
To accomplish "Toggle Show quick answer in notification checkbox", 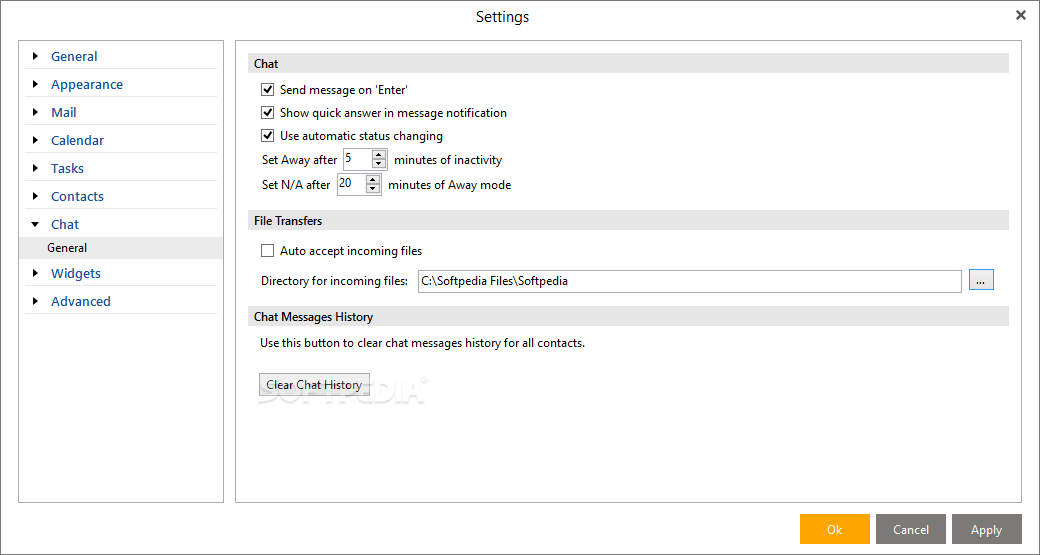I will 268,113.
